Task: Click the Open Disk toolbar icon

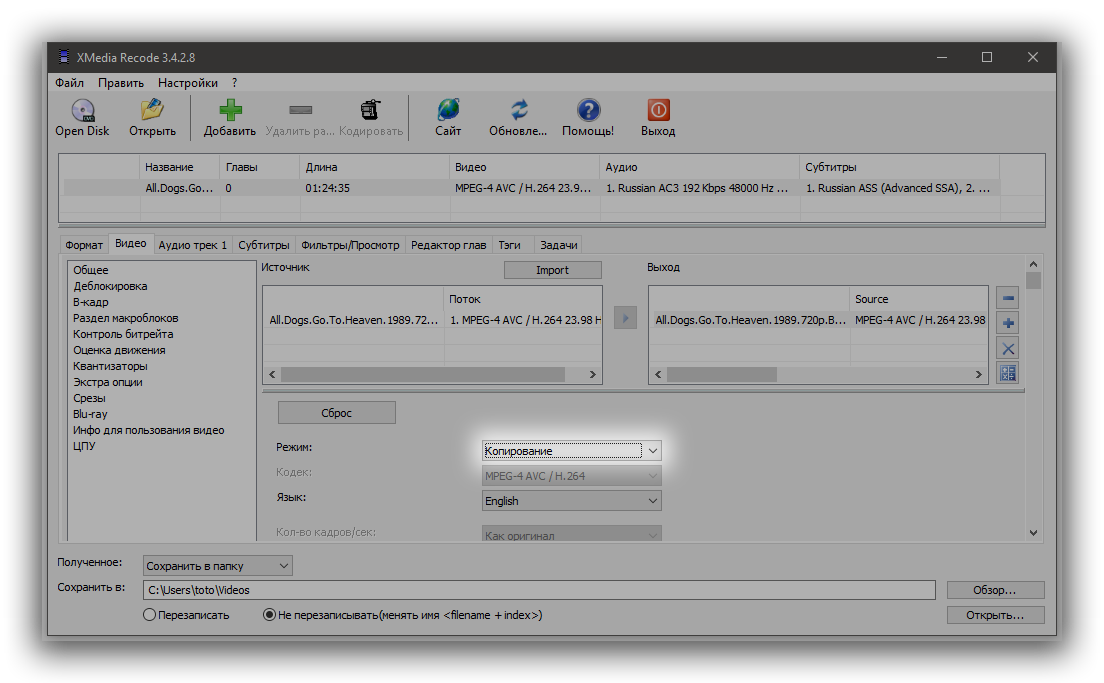Action: [x=82, y=110]
